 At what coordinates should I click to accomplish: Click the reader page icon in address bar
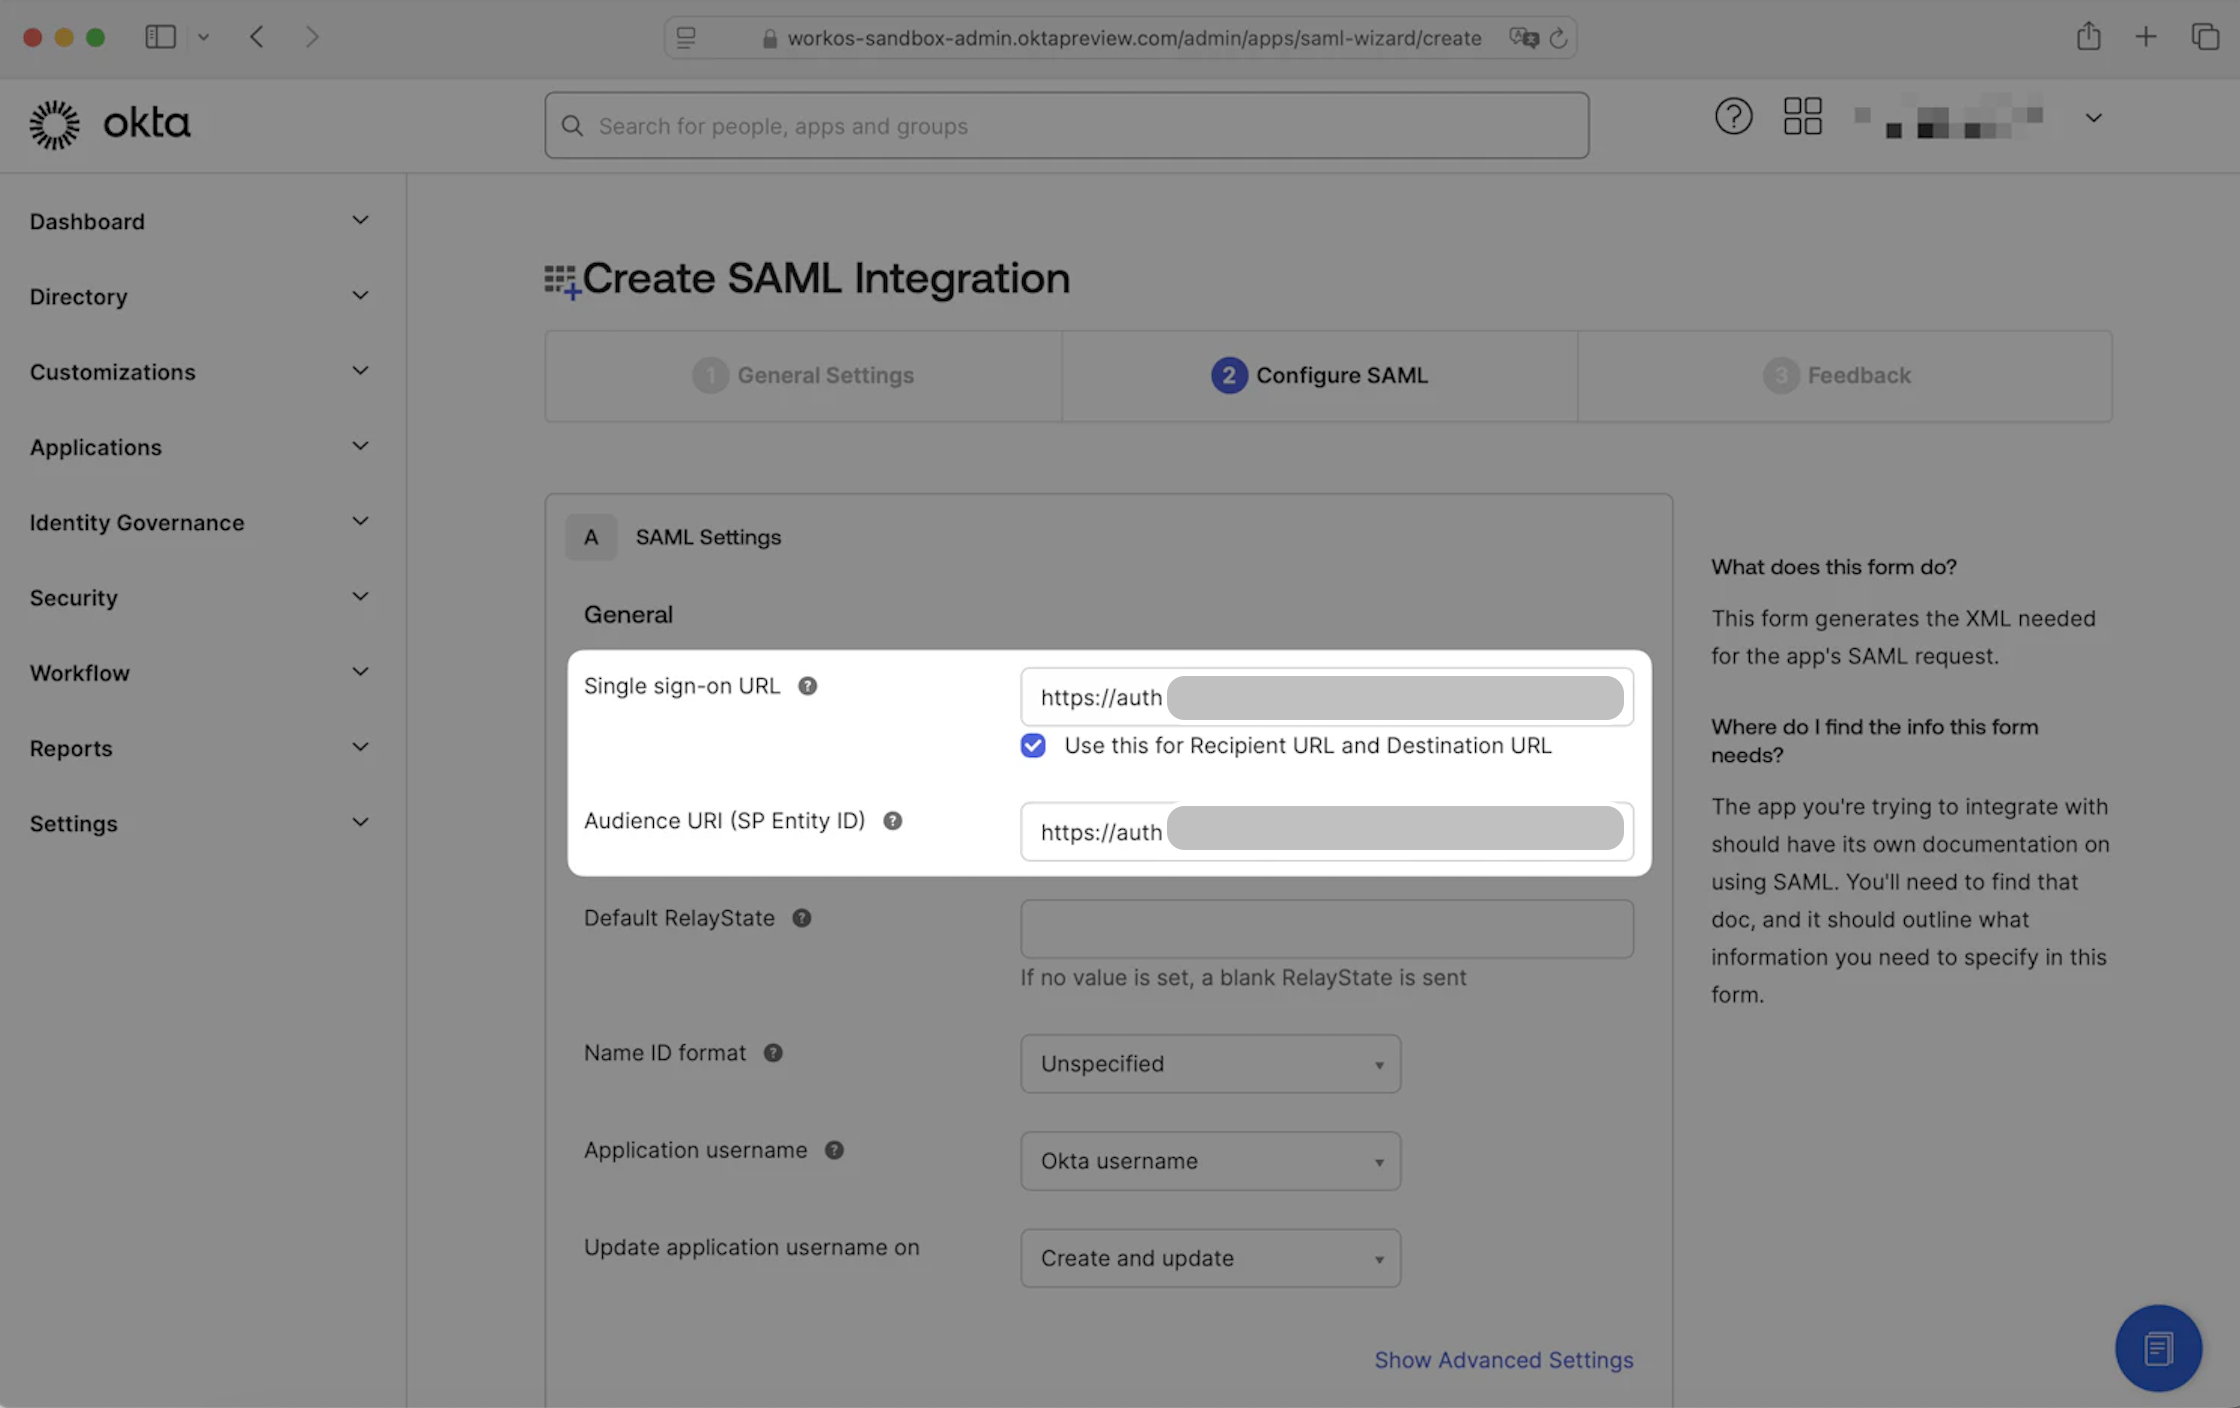(x=686, y=38)
